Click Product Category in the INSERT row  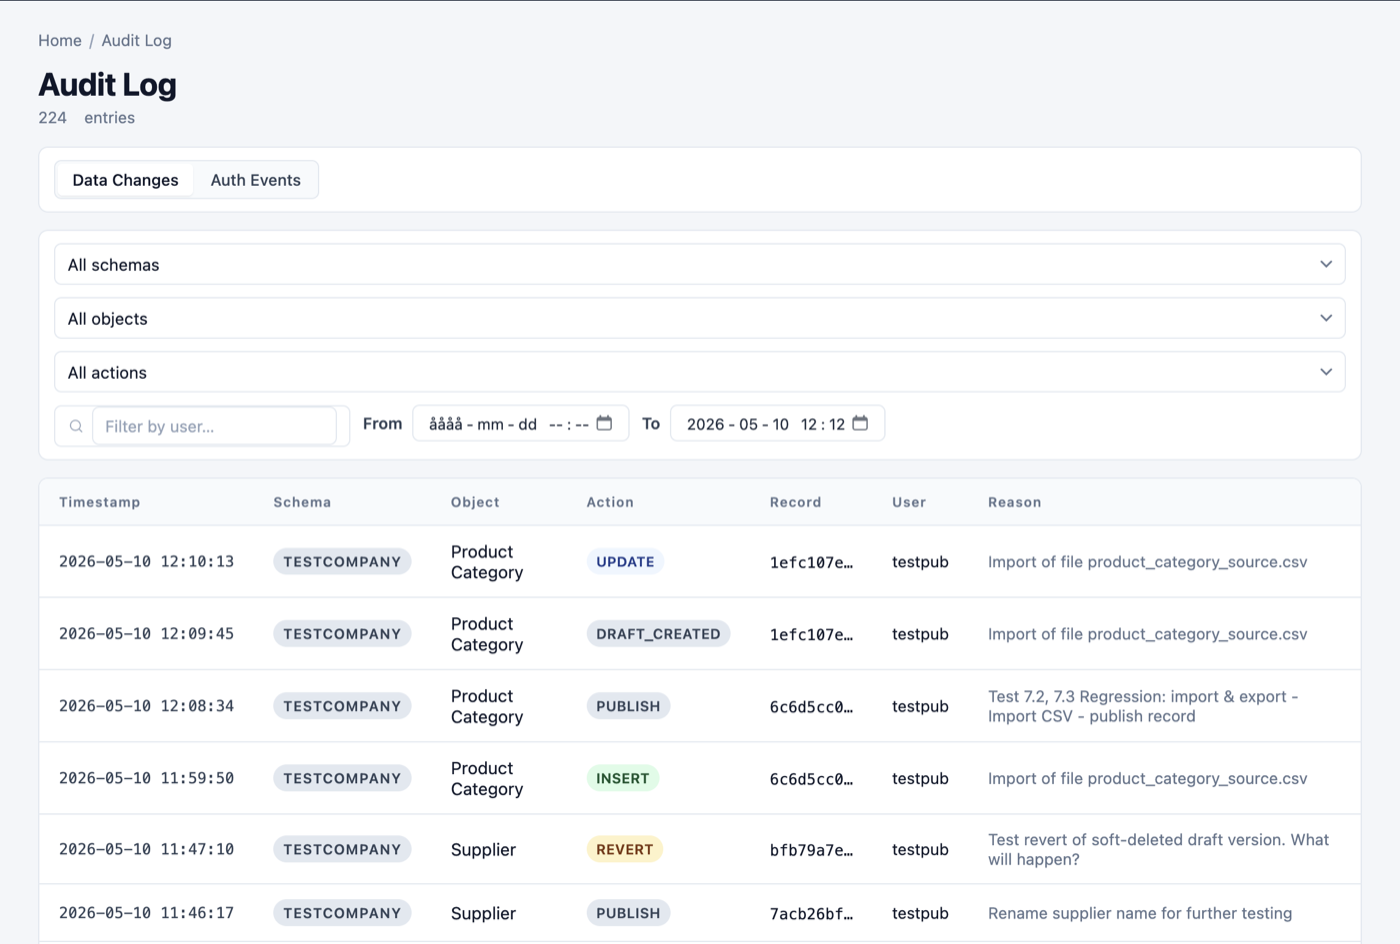[x=487, y=778]
